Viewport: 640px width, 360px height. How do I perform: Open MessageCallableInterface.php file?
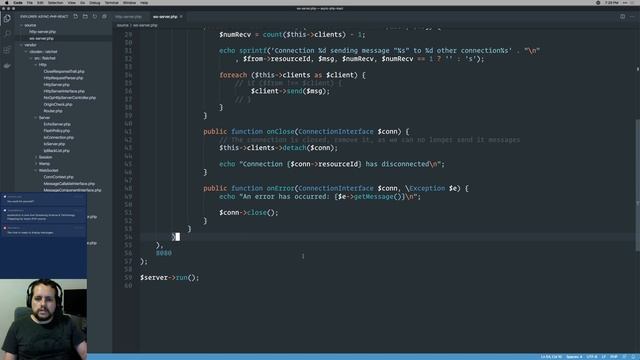click(x=69, y=184)
